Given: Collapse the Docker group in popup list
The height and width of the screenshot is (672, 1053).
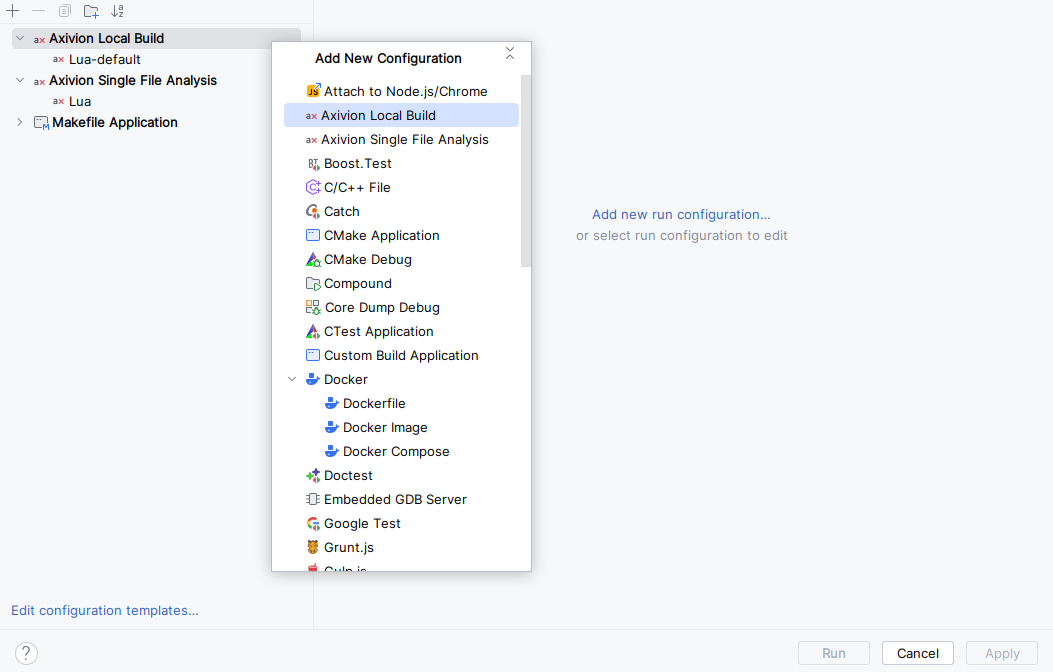Looking at the screenshot, I should tap(292, 379).
